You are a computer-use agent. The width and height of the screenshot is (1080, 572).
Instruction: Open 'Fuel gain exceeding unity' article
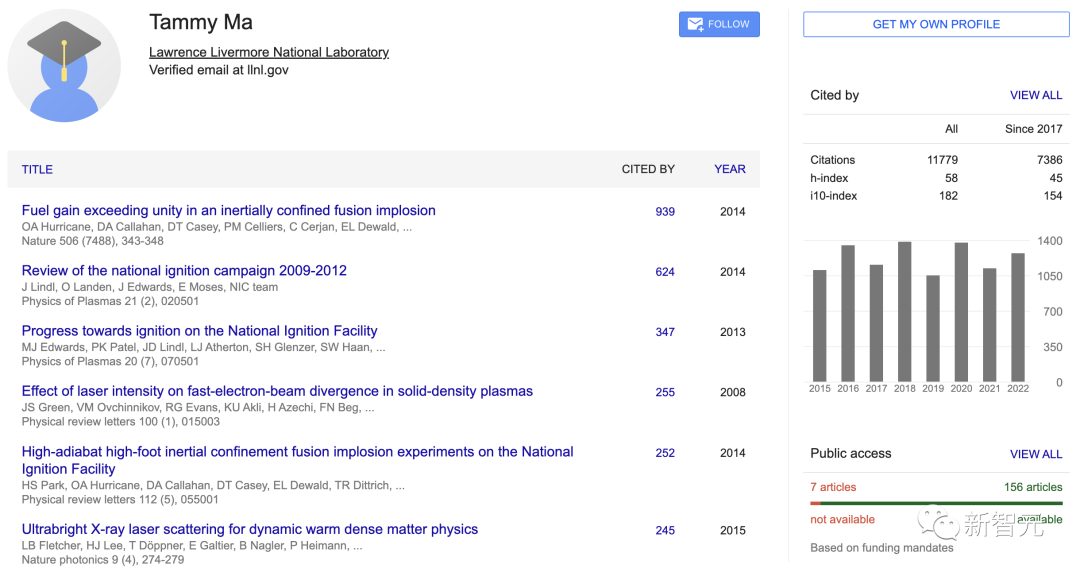coord(228,211)
